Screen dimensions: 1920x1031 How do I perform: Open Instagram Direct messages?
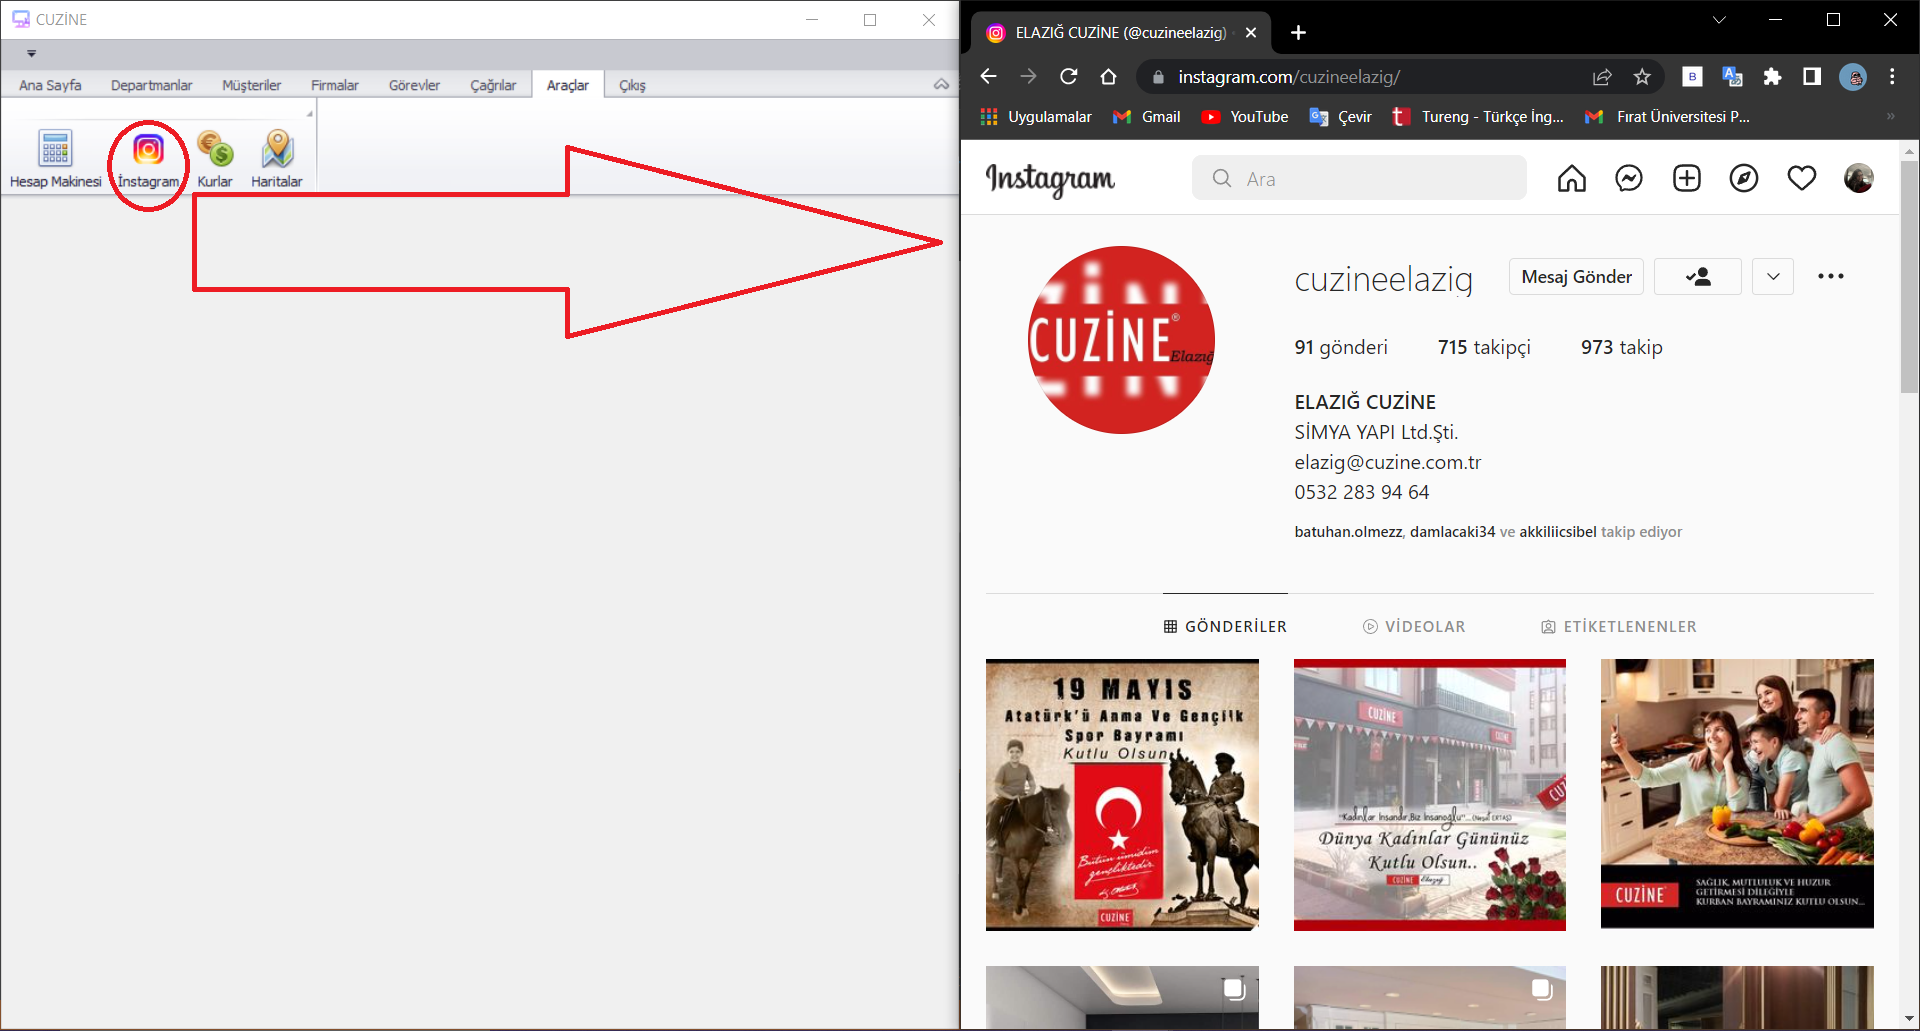click(x=1628, y=178)
